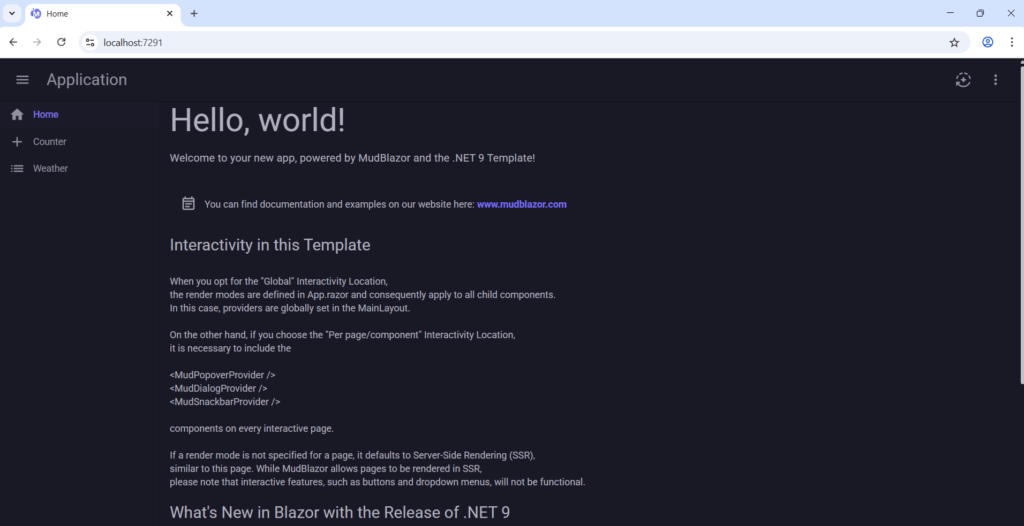This screenshot has width=1024, height=526.
Task: Click the browser forward arrow
Action: pos(37,42)
